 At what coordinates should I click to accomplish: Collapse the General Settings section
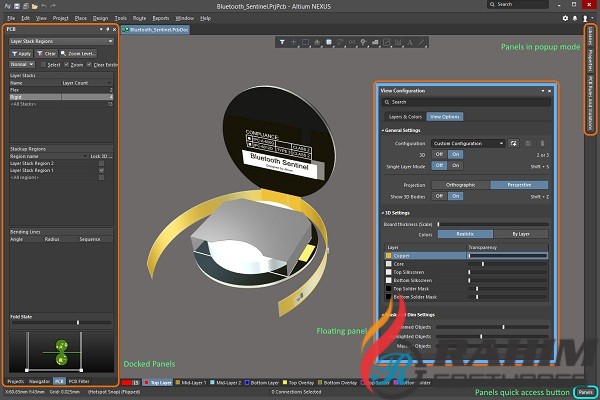383,131
